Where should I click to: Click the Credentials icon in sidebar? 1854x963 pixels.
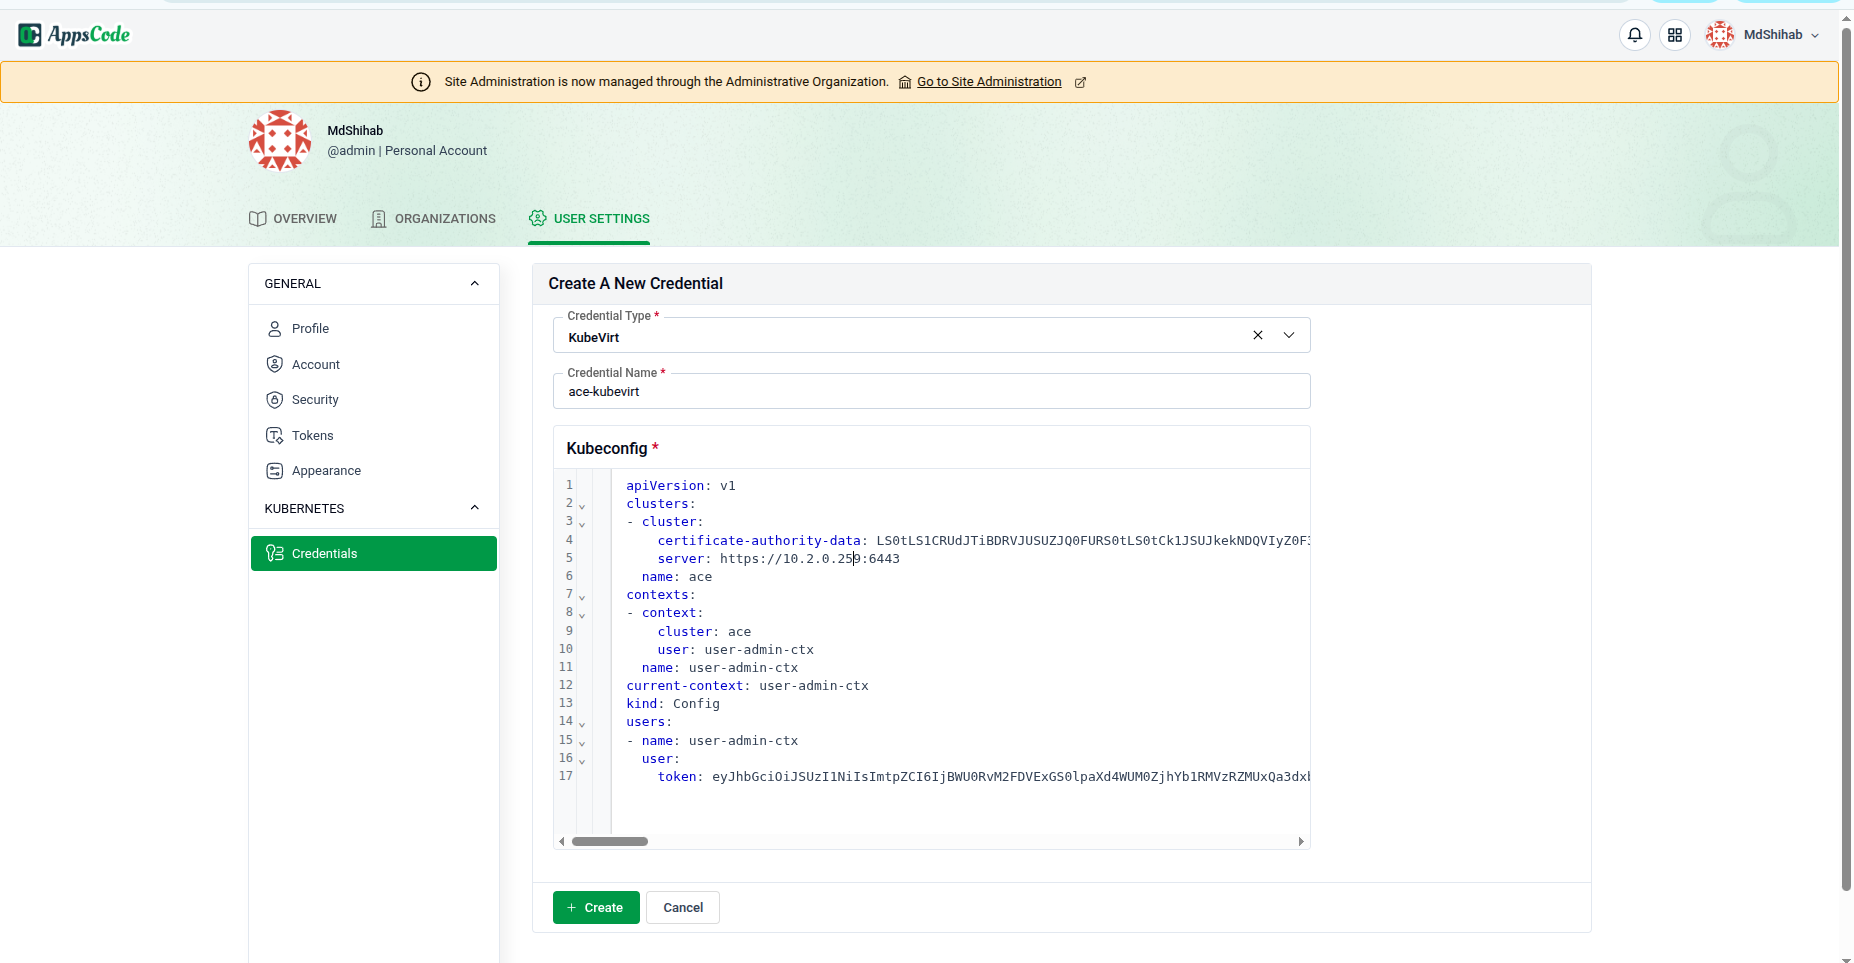[x=275, y=554]
